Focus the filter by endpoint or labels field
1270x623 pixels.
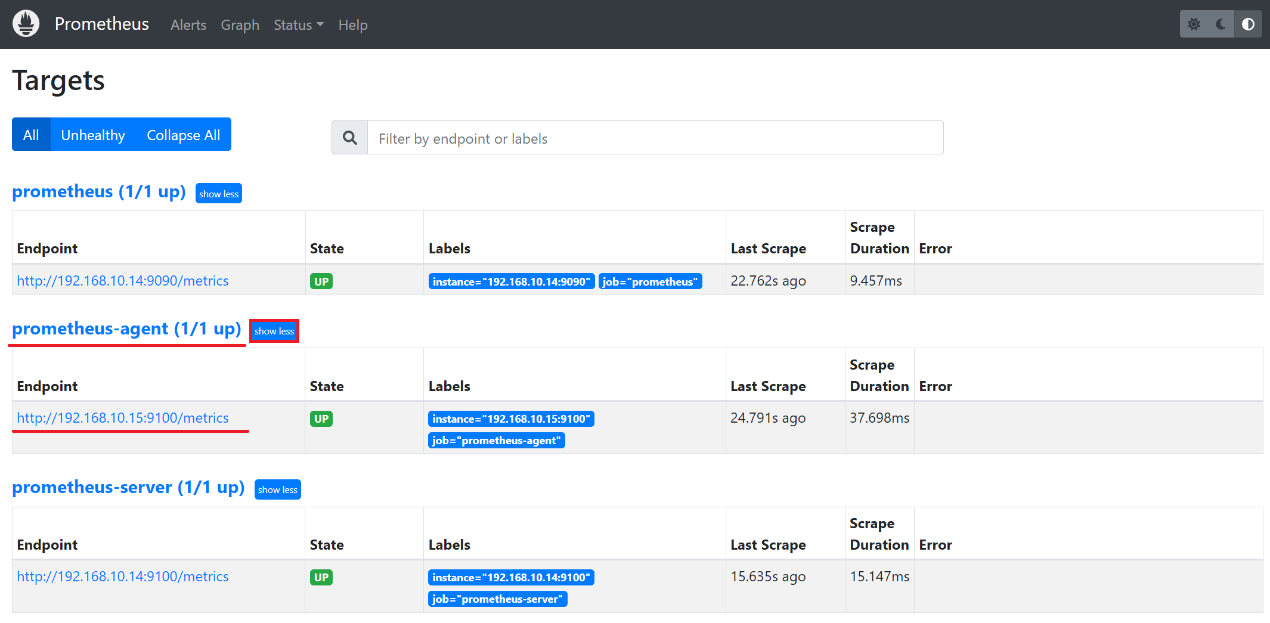[655, 138]
